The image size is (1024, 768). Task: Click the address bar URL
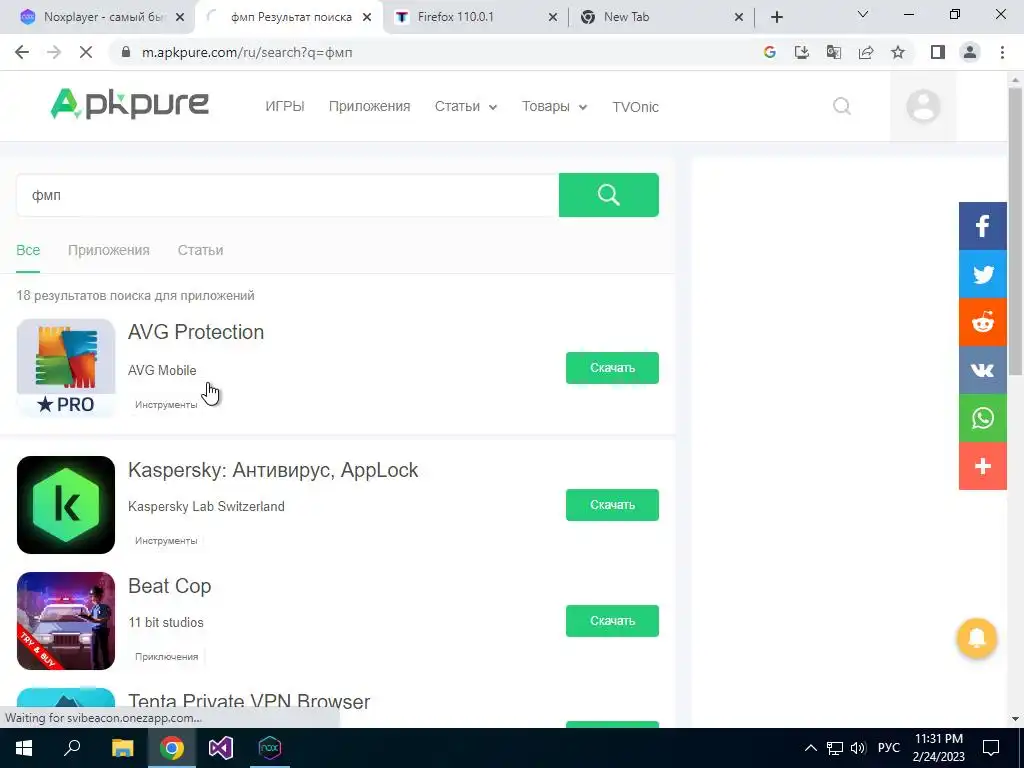click(247, 52)
